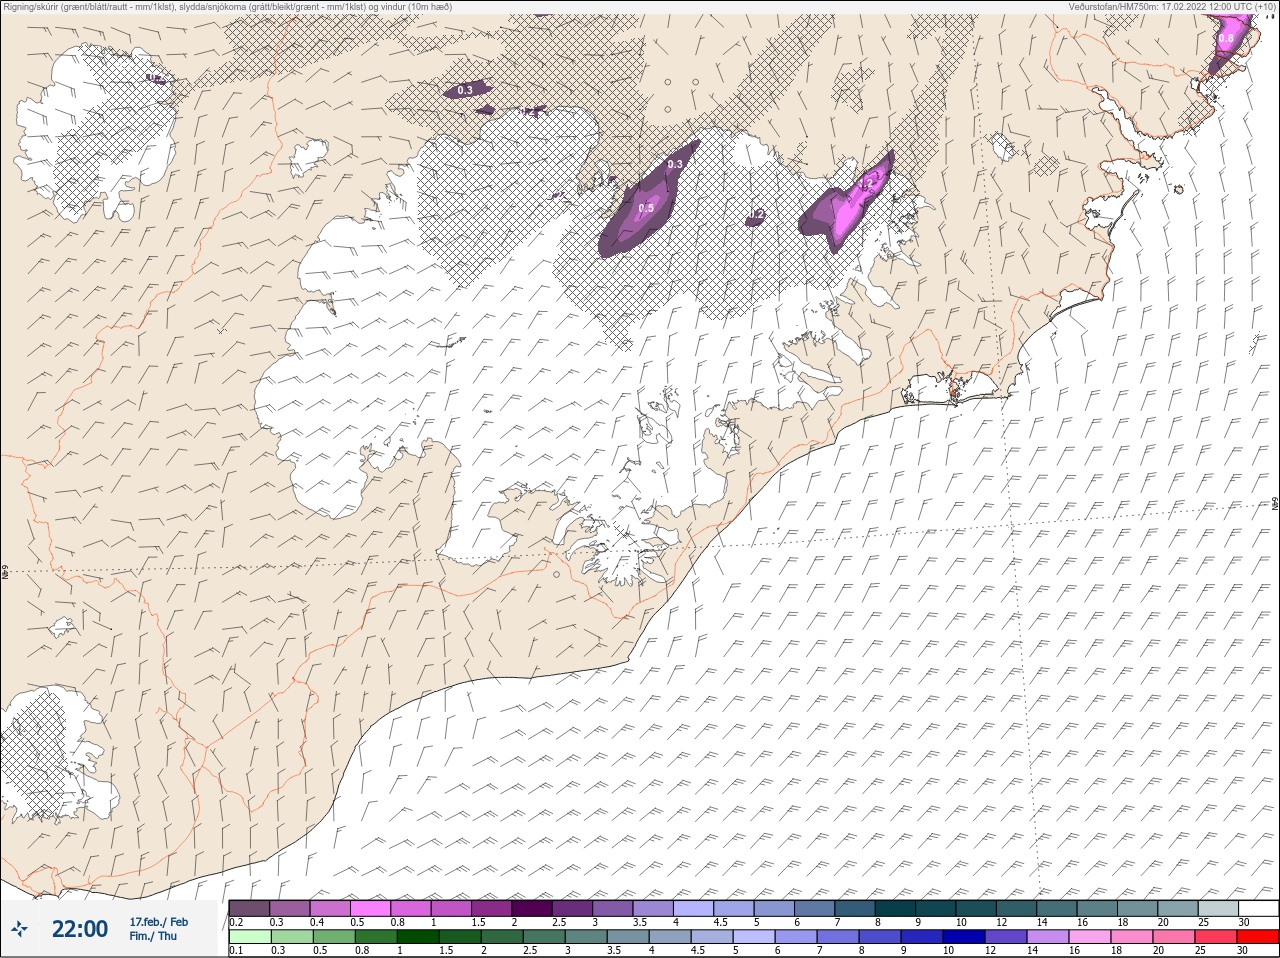
Task: Click the red swatch ending the lower legend row
Action: click(x=1258, y=937)
